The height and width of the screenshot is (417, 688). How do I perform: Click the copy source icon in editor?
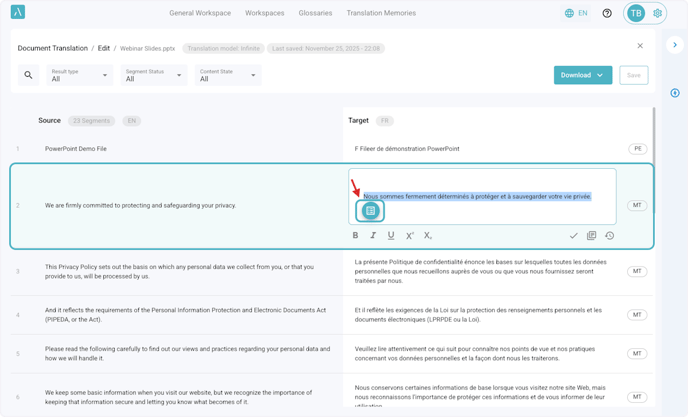pos(591,236)
